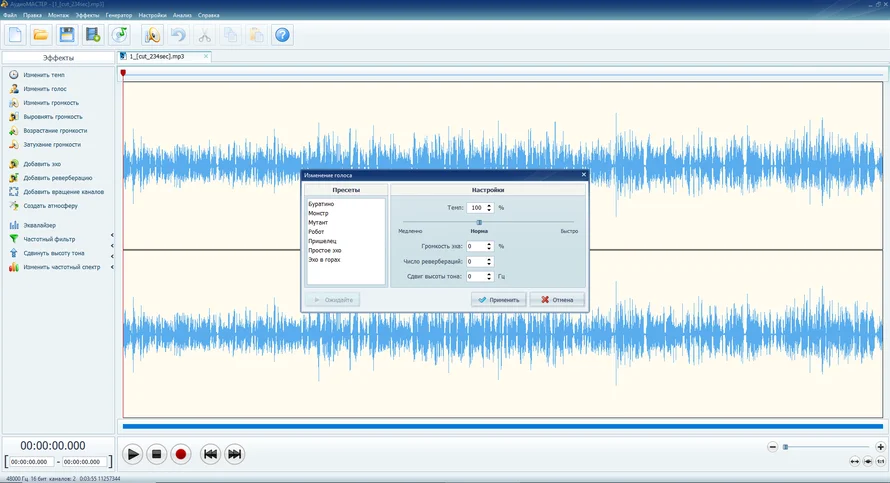Screen dimensions: 890x483
Task: Click the icon next to Затухание громкости
Action: point(14,145)
